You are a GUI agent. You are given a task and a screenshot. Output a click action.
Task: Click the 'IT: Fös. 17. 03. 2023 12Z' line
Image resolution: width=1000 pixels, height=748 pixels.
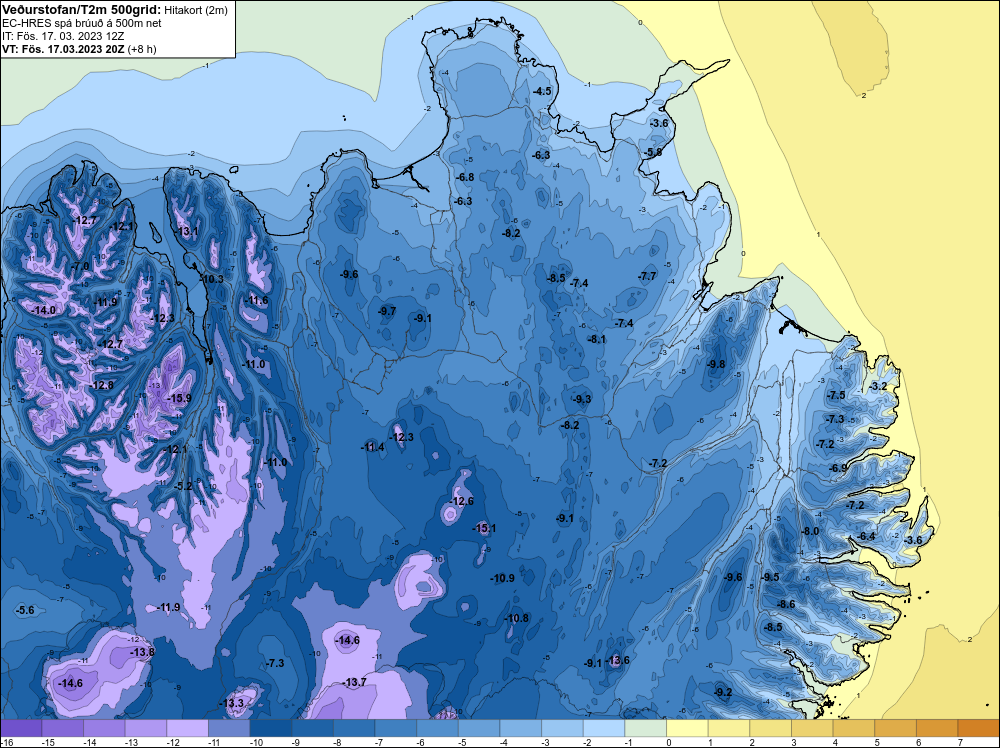click(x=63, y=36)
